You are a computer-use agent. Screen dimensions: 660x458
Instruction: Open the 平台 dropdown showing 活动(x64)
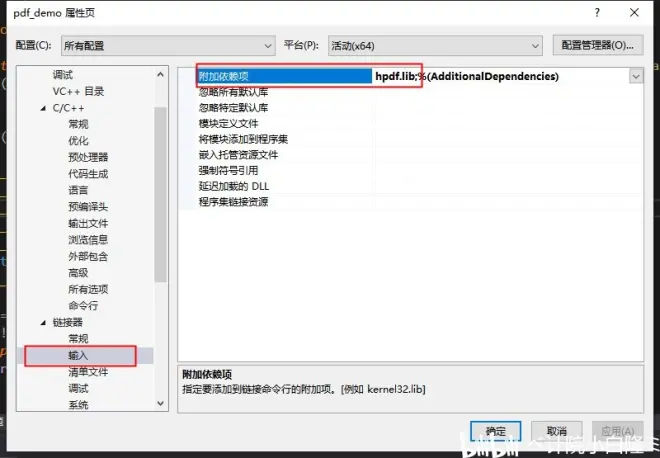435,45
